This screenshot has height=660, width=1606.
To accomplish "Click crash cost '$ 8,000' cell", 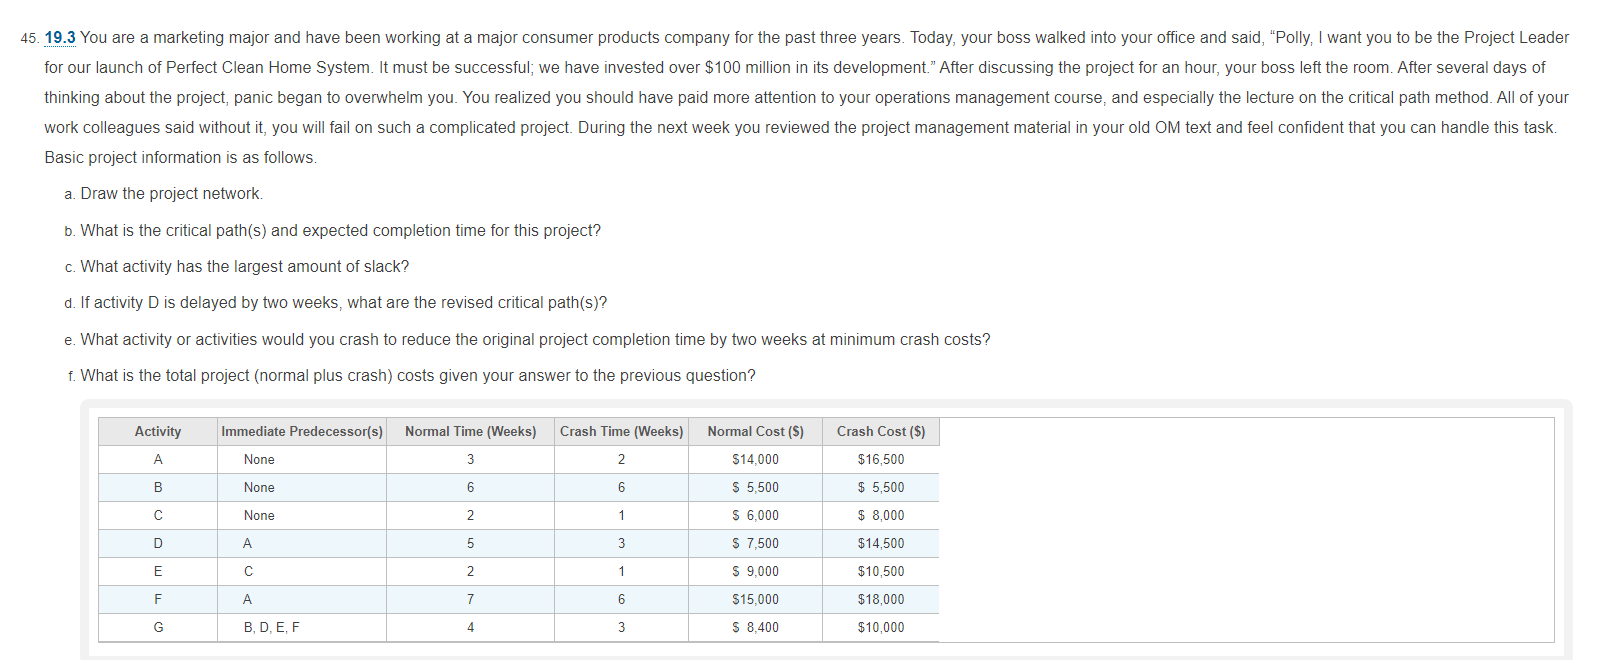I will 881,516.
